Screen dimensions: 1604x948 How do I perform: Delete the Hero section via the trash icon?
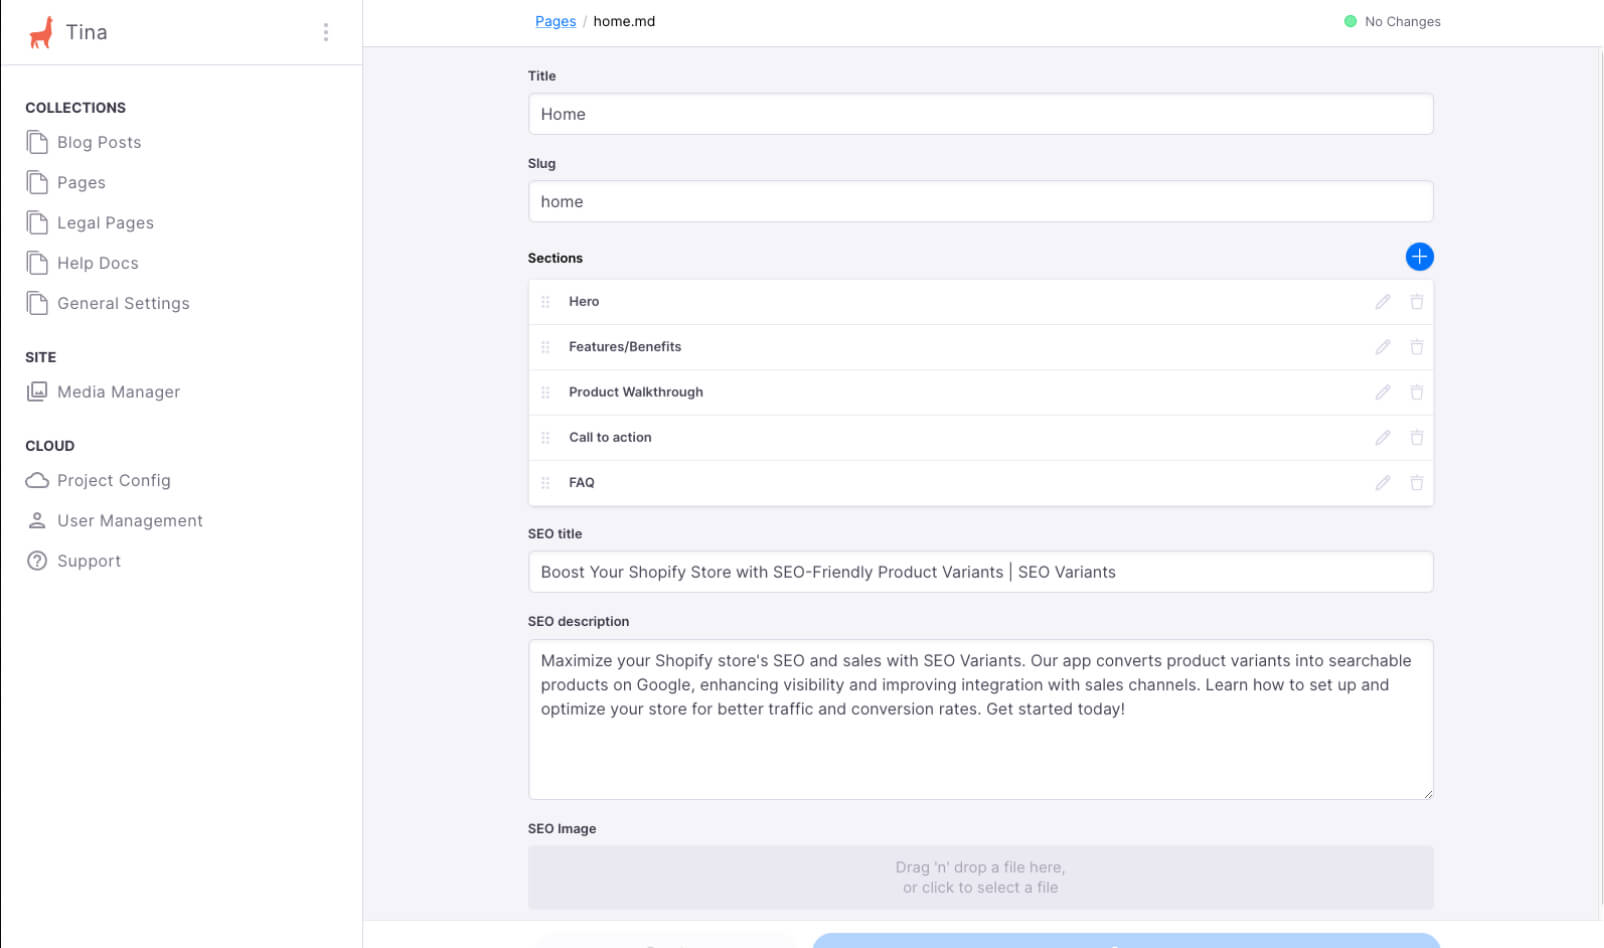point(1417,302)
